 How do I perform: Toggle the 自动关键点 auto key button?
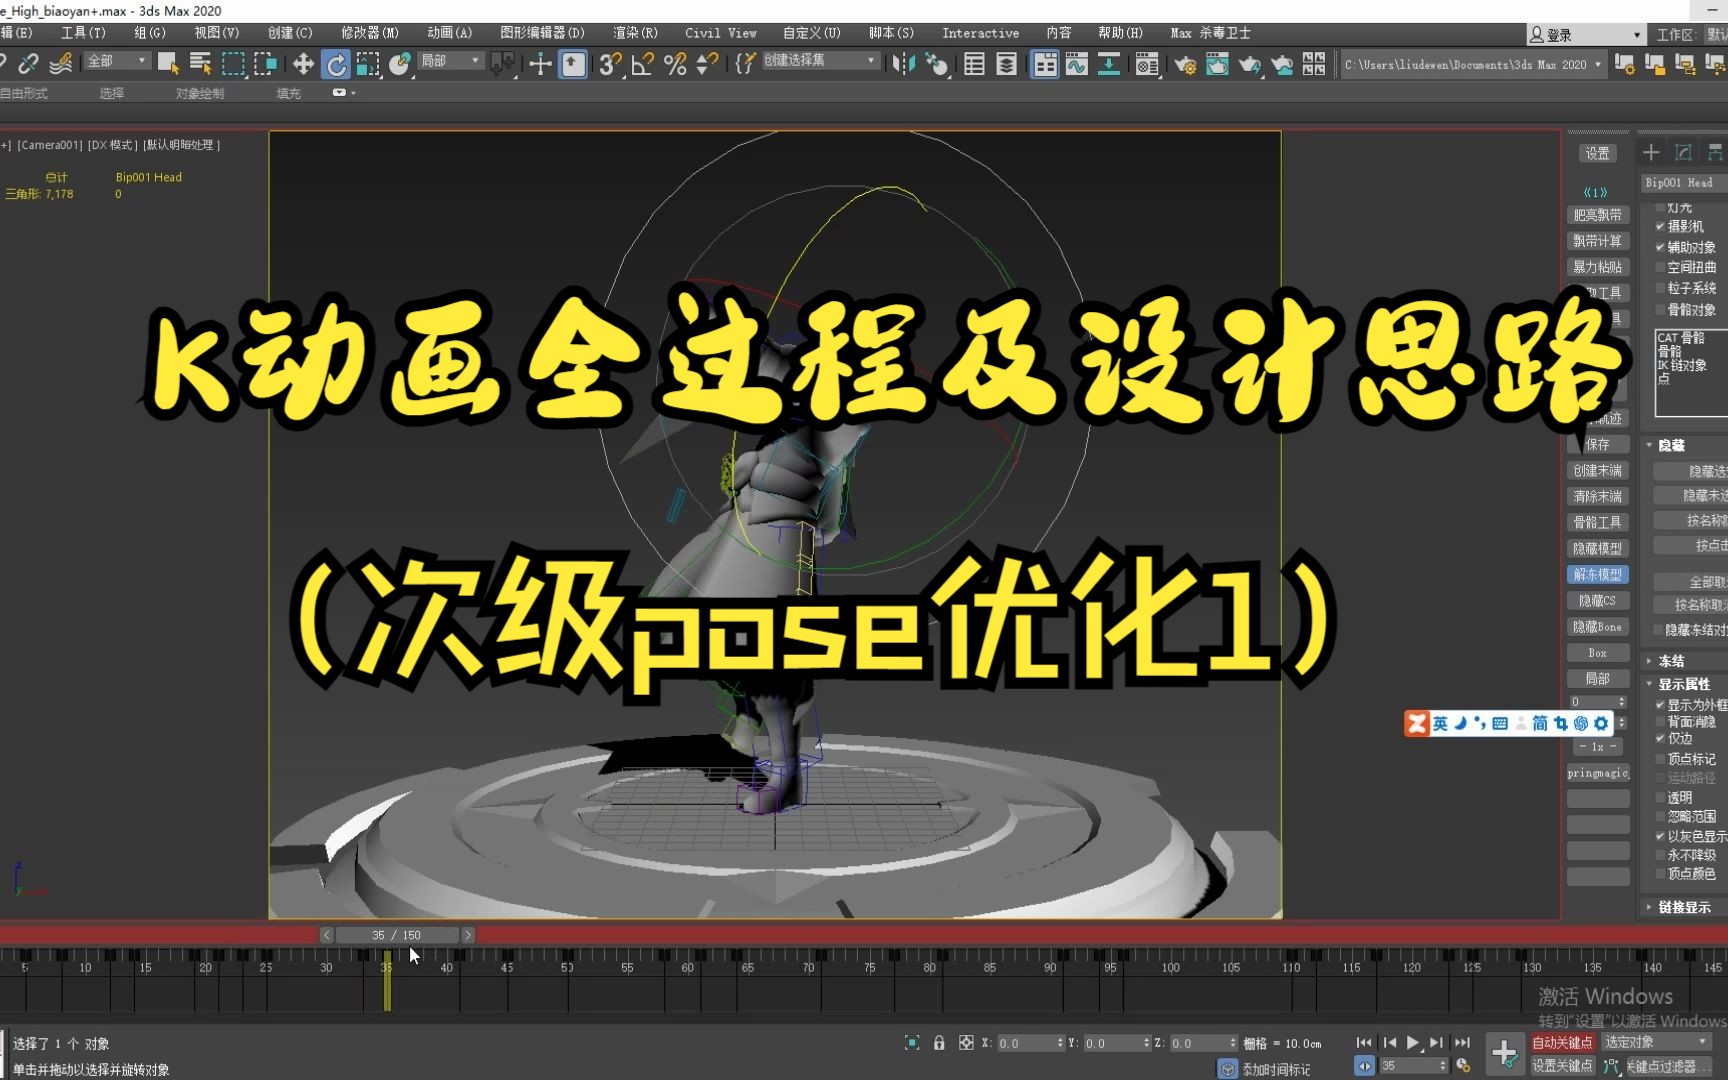[x=1563, y=1043]
